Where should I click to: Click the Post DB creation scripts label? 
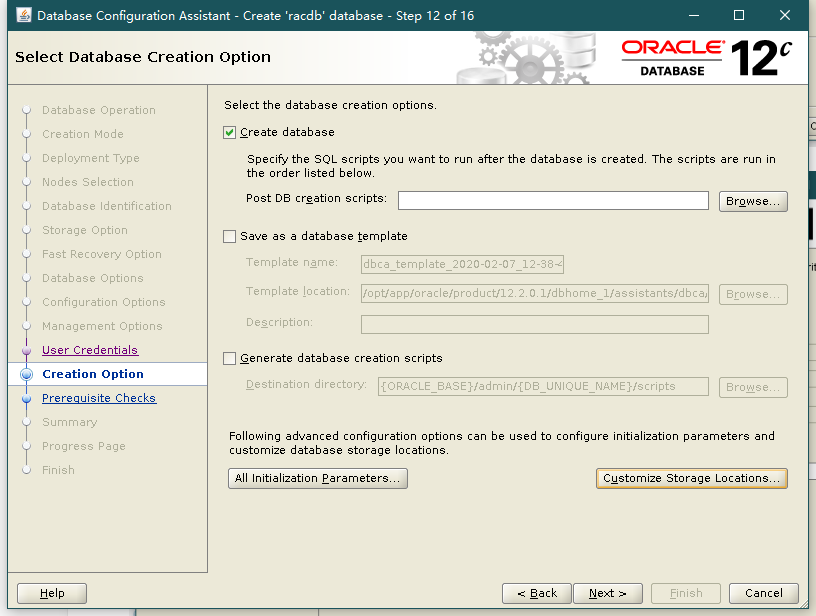pos(316,199)
